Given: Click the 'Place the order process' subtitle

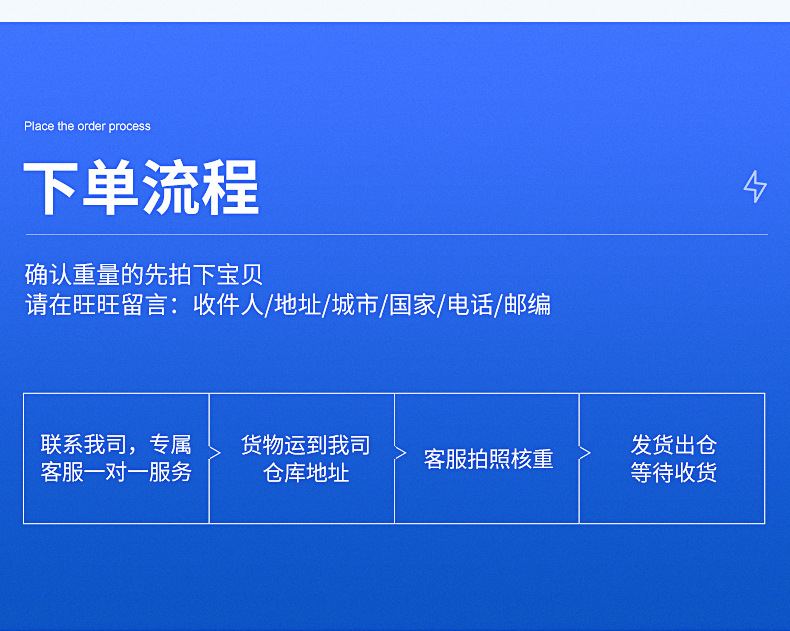Looking at the screenshot, I should tap(87, 126).
